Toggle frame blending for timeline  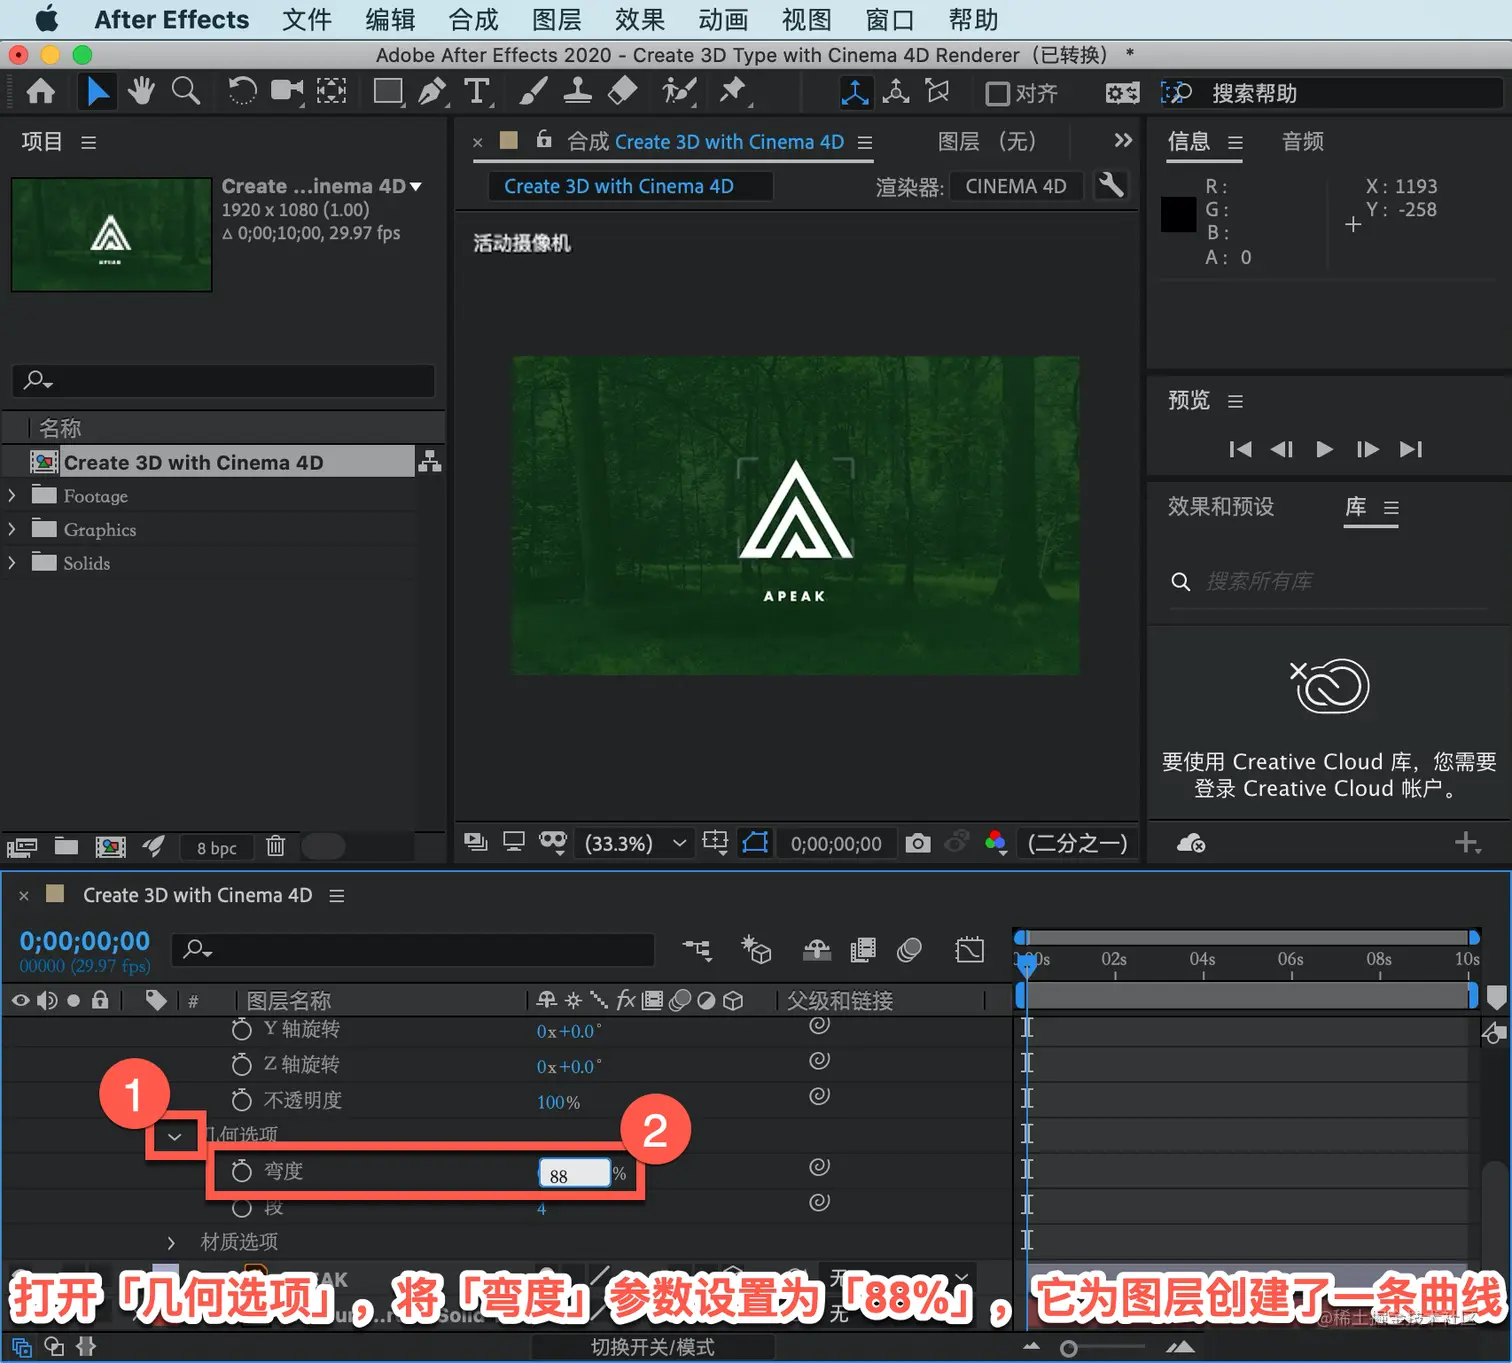click(x=862, y=949)
